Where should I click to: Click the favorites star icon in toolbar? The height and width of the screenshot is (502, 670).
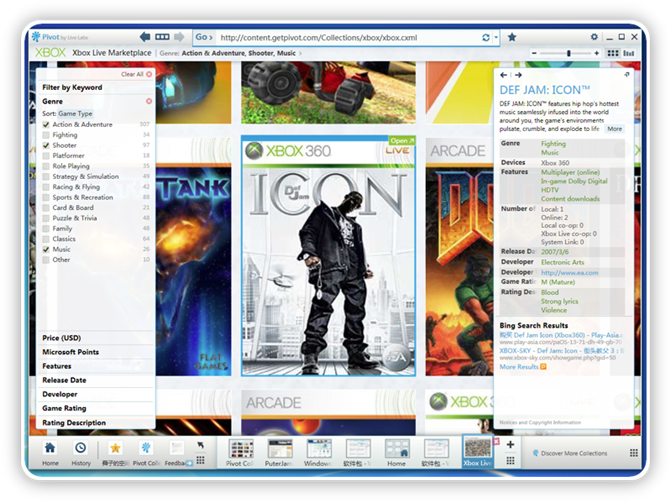512,37
